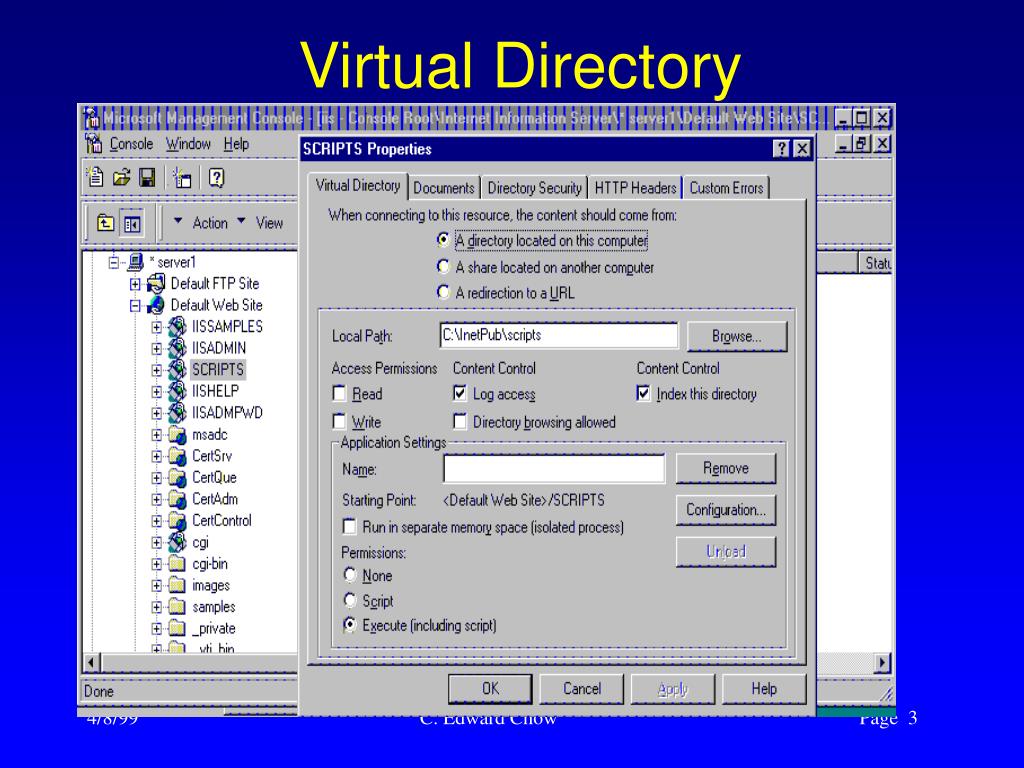Open the Console menu
Viewport: 1024px width, 768px height.
[x=131, y=144]
